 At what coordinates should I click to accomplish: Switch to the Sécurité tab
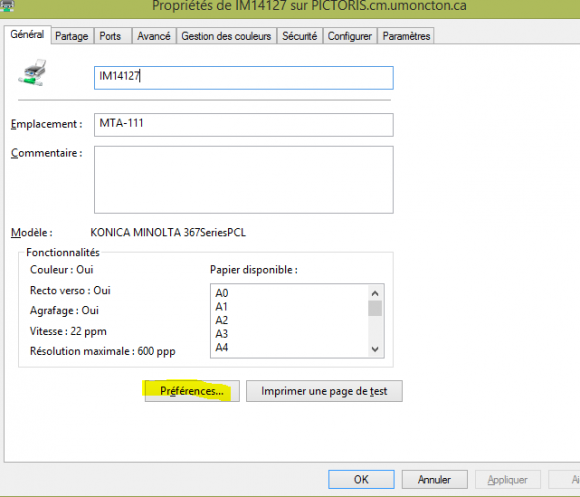click(300, 36)
